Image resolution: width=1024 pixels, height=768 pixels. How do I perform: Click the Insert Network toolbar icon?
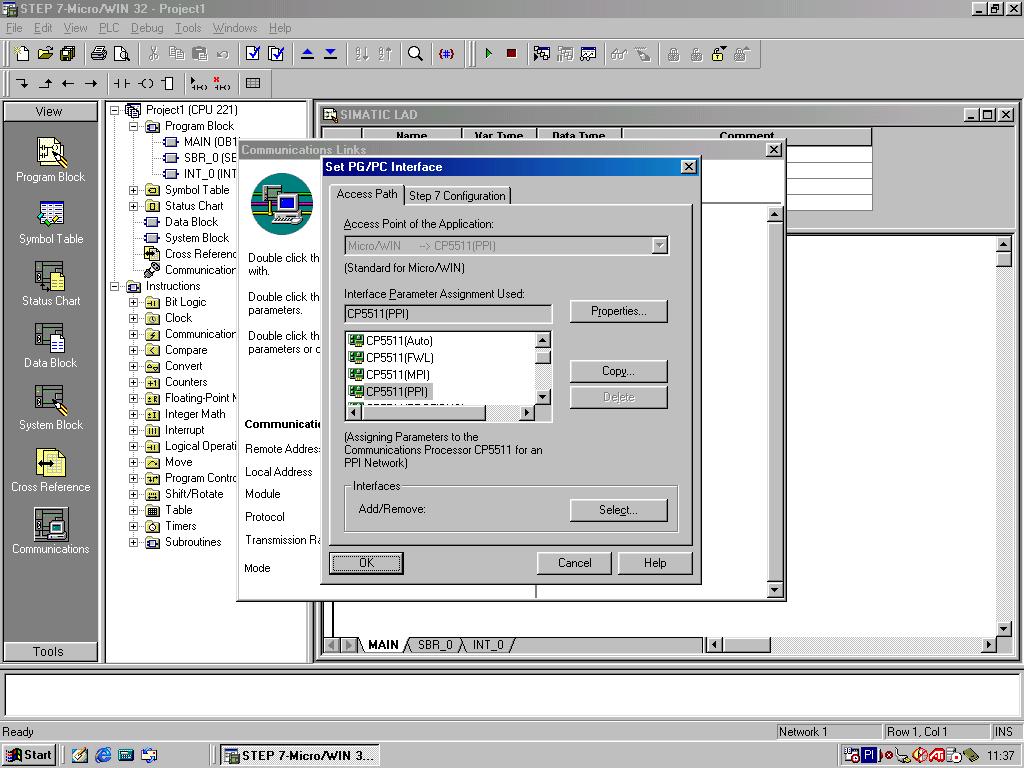click(x=198, y=83)
